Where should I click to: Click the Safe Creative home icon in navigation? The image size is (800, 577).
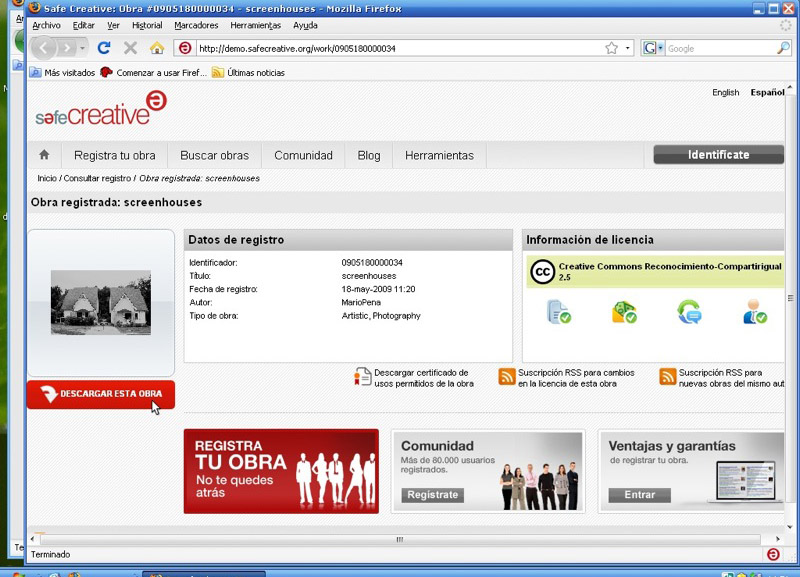click(x=44, y=155)
